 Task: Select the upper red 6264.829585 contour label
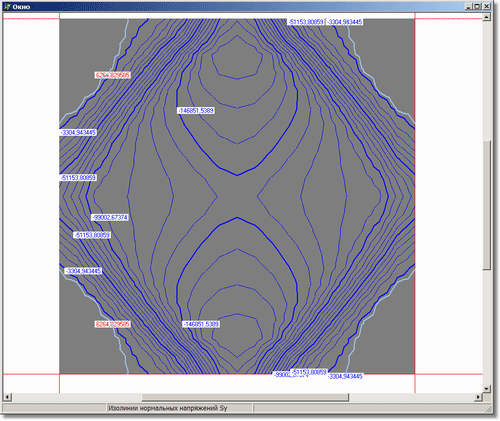point(112,75)
